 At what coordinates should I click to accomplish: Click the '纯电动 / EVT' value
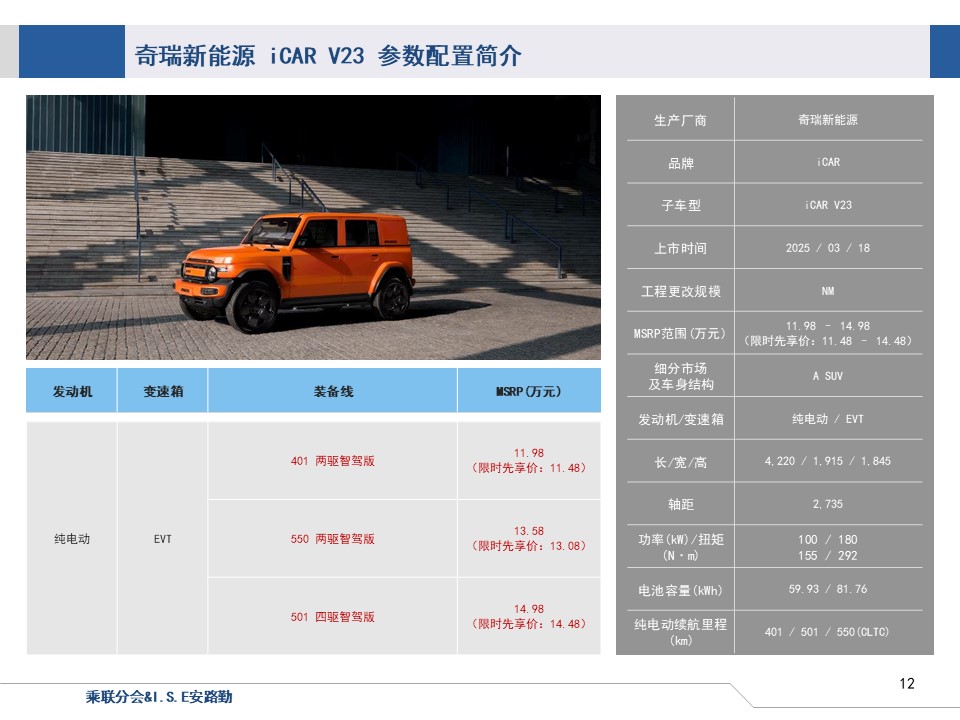[x=828, y=419]
